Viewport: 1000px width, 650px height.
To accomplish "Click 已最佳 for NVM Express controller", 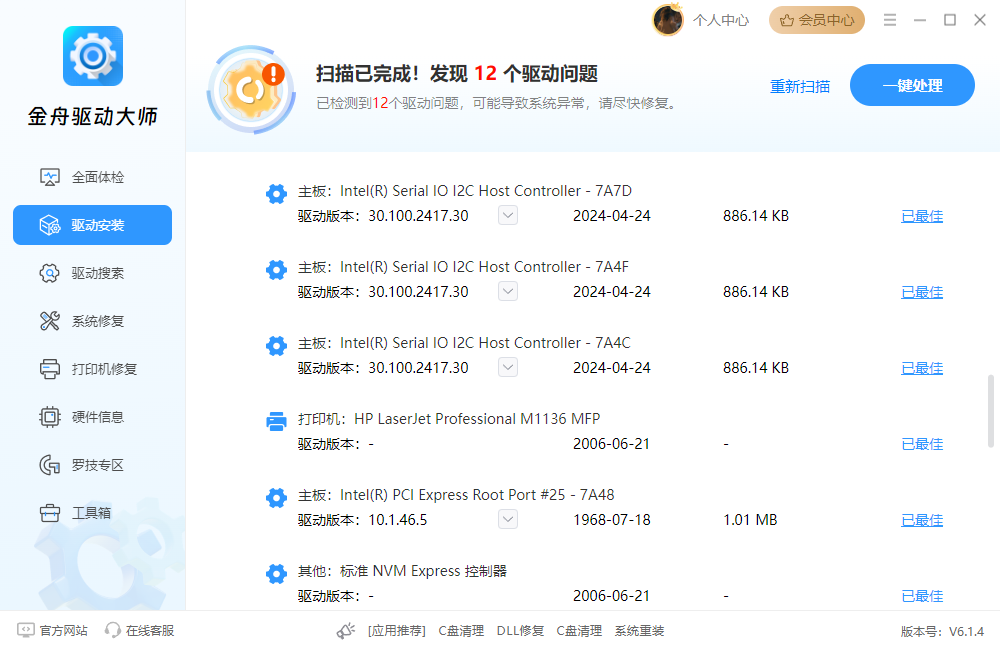I will click(922, 596).
